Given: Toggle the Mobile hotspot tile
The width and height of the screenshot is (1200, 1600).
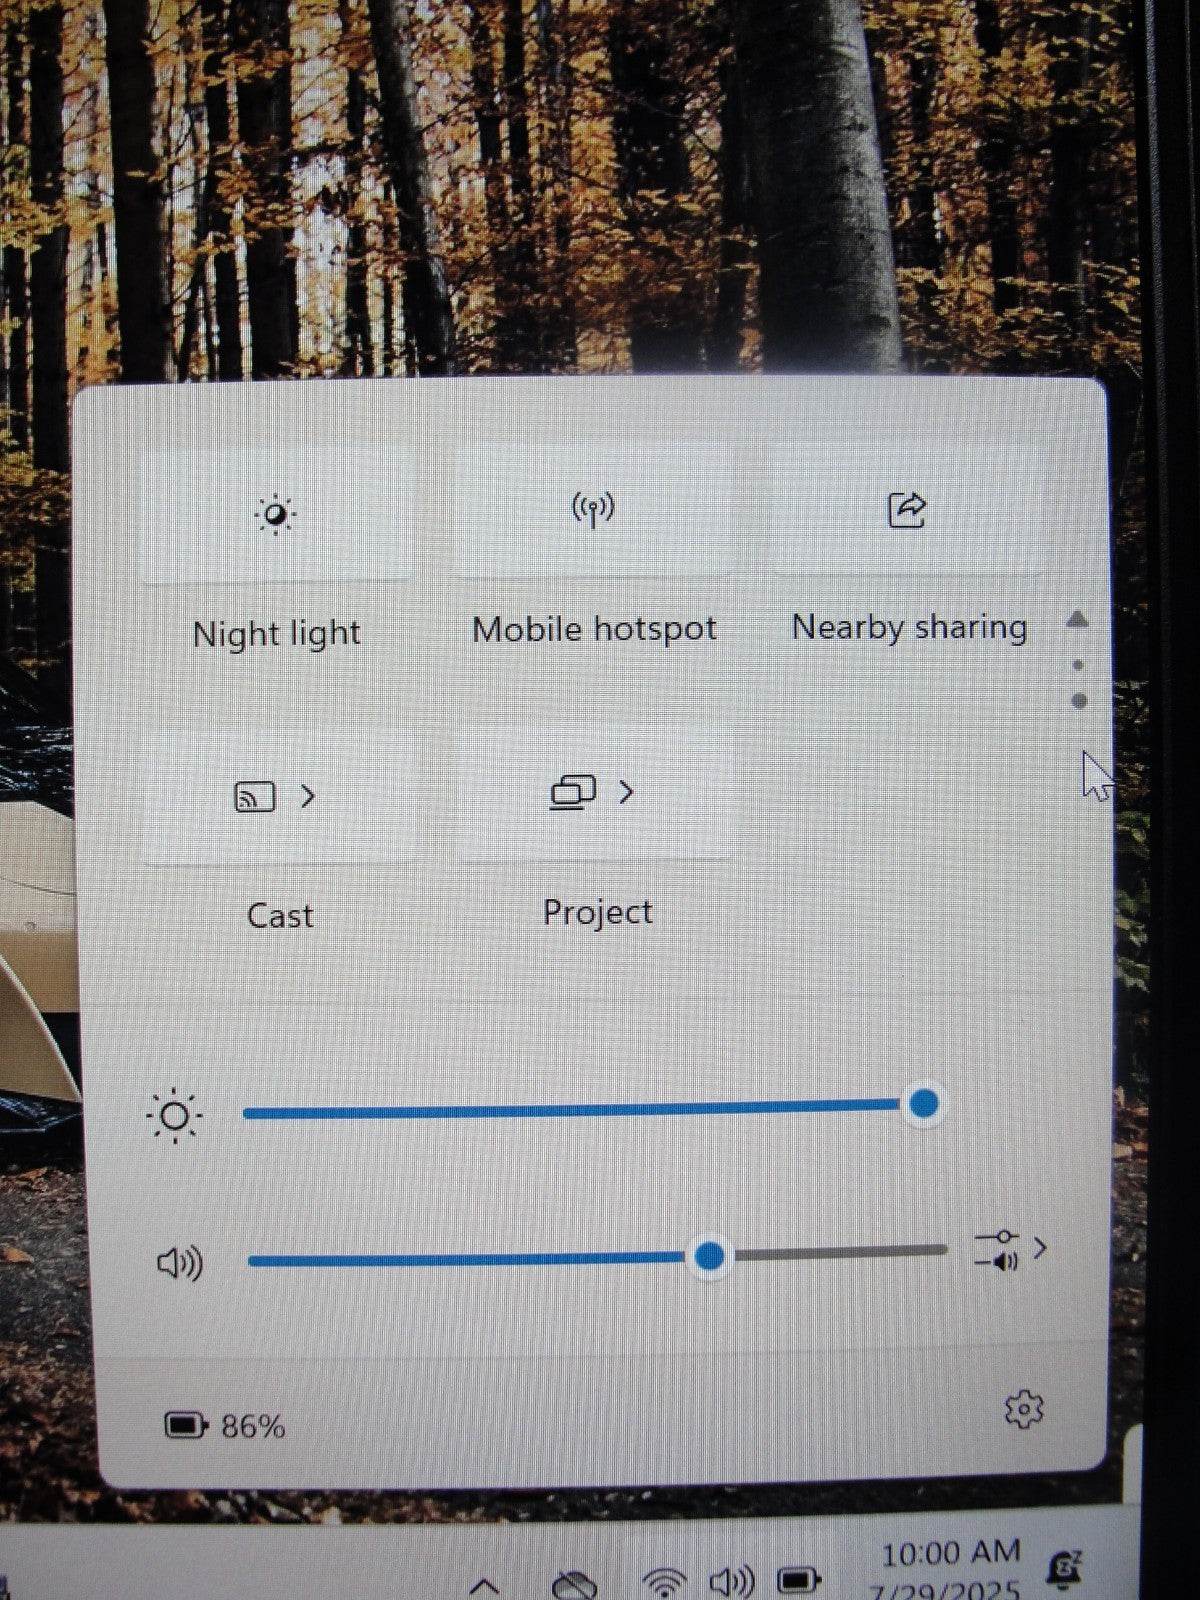Looking at the screenshot, I should click(x=593, y=511).
